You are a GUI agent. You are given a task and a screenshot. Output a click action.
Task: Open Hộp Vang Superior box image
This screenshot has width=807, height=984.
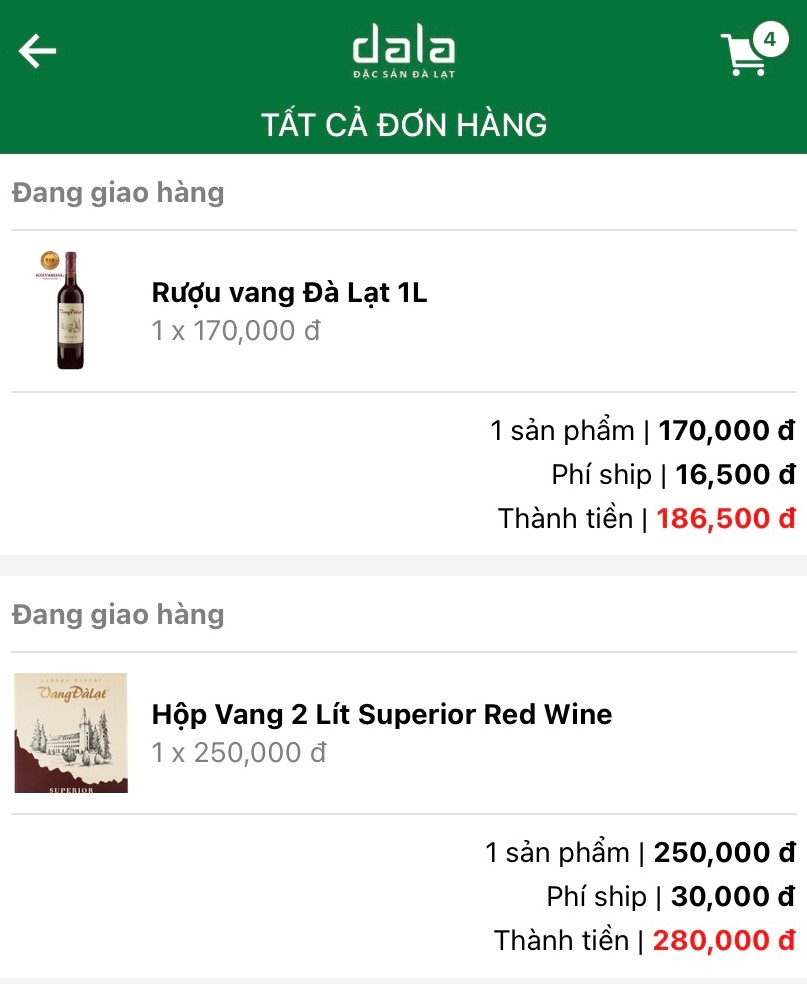click(x=70, y=733)
